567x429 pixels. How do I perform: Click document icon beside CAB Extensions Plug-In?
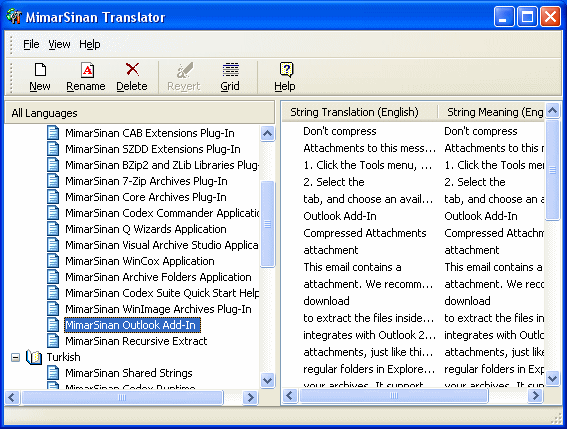(53, 133)
